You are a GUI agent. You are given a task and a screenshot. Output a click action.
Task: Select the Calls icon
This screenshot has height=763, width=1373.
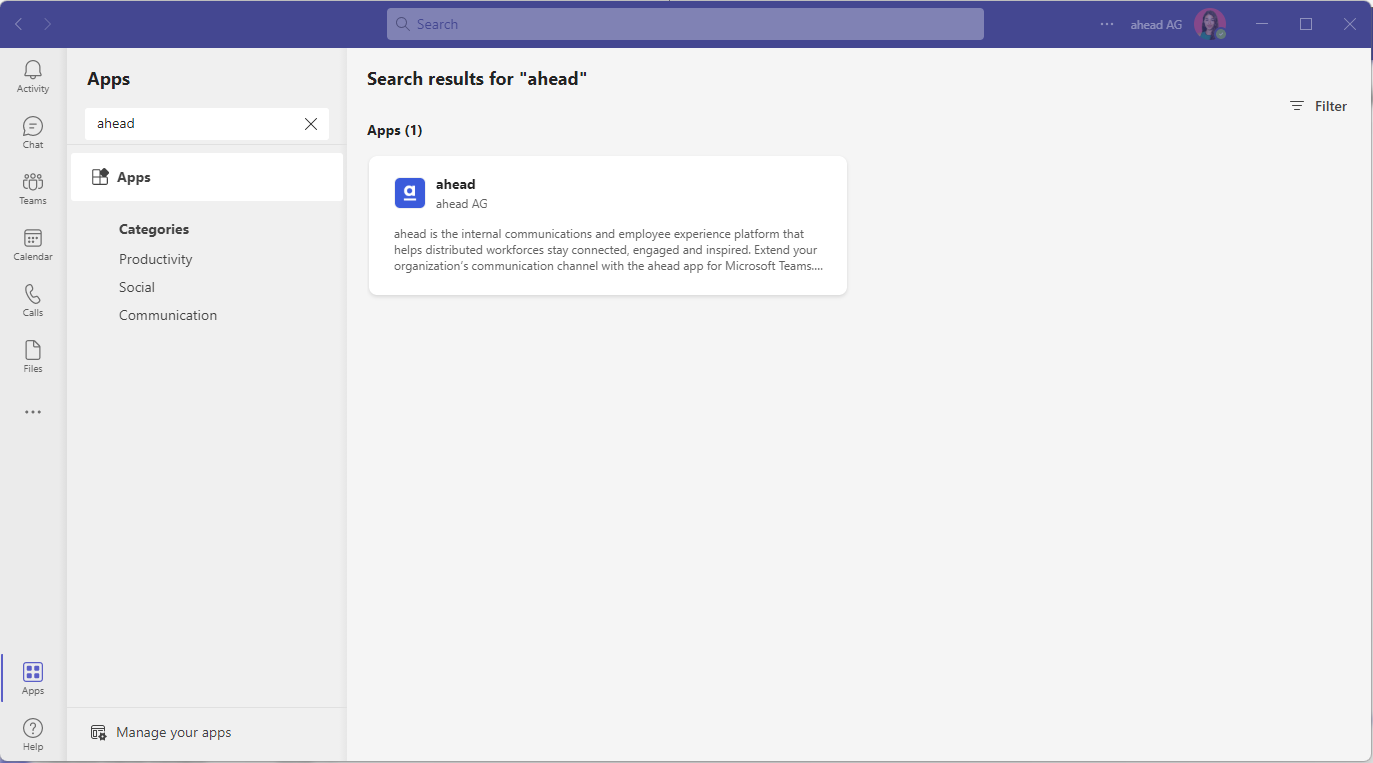click(32, 299)
